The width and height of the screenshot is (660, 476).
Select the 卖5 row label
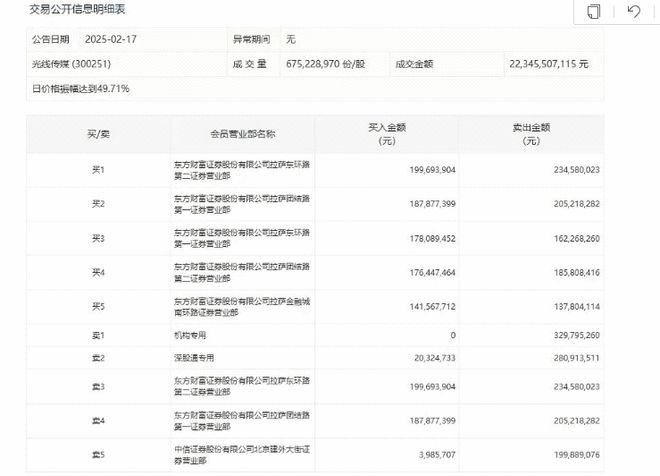point(98,455)
